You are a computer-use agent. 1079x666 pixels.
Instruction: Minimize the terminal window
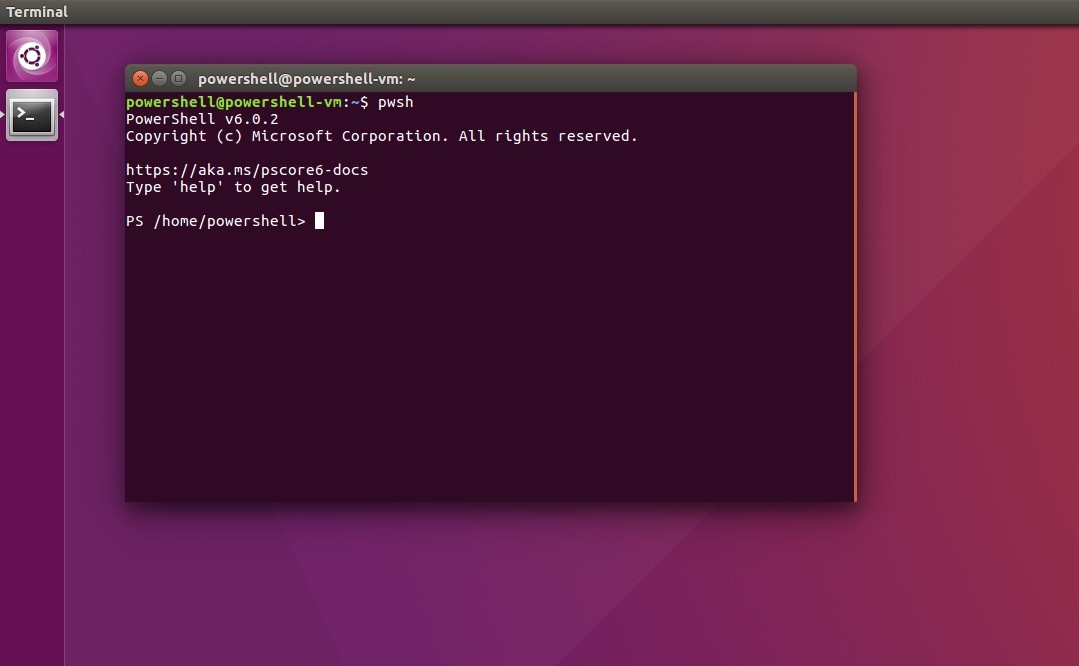click(159, 78)
